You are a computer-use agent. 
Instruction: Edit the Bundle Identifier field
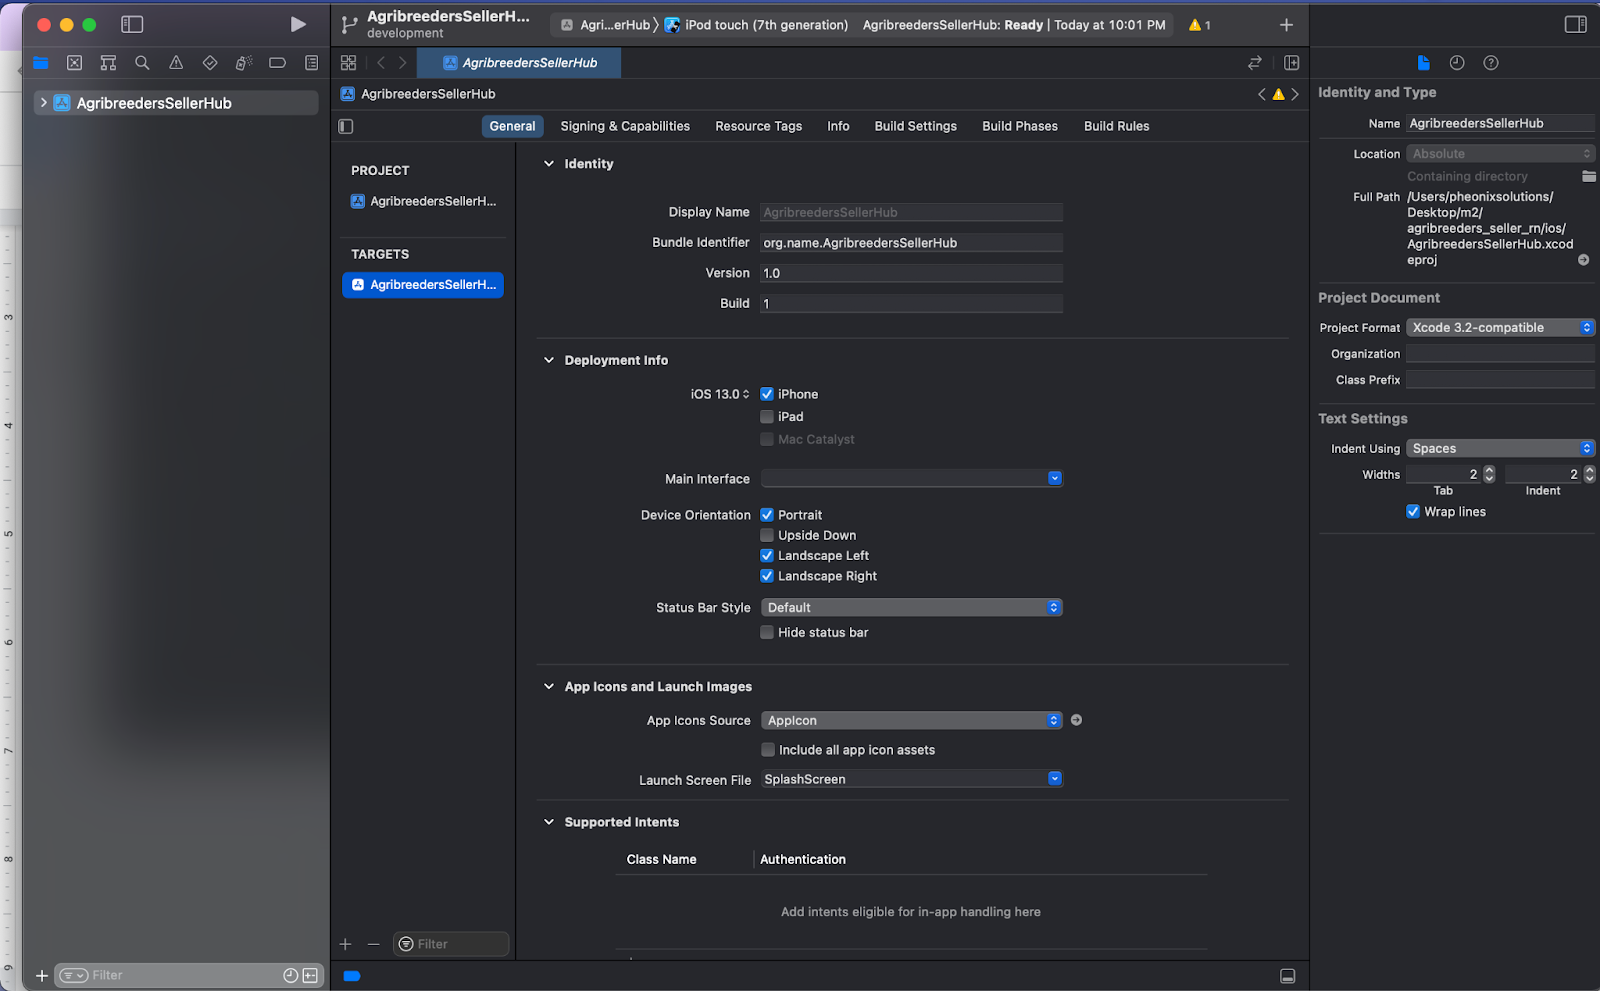(911, 243)
